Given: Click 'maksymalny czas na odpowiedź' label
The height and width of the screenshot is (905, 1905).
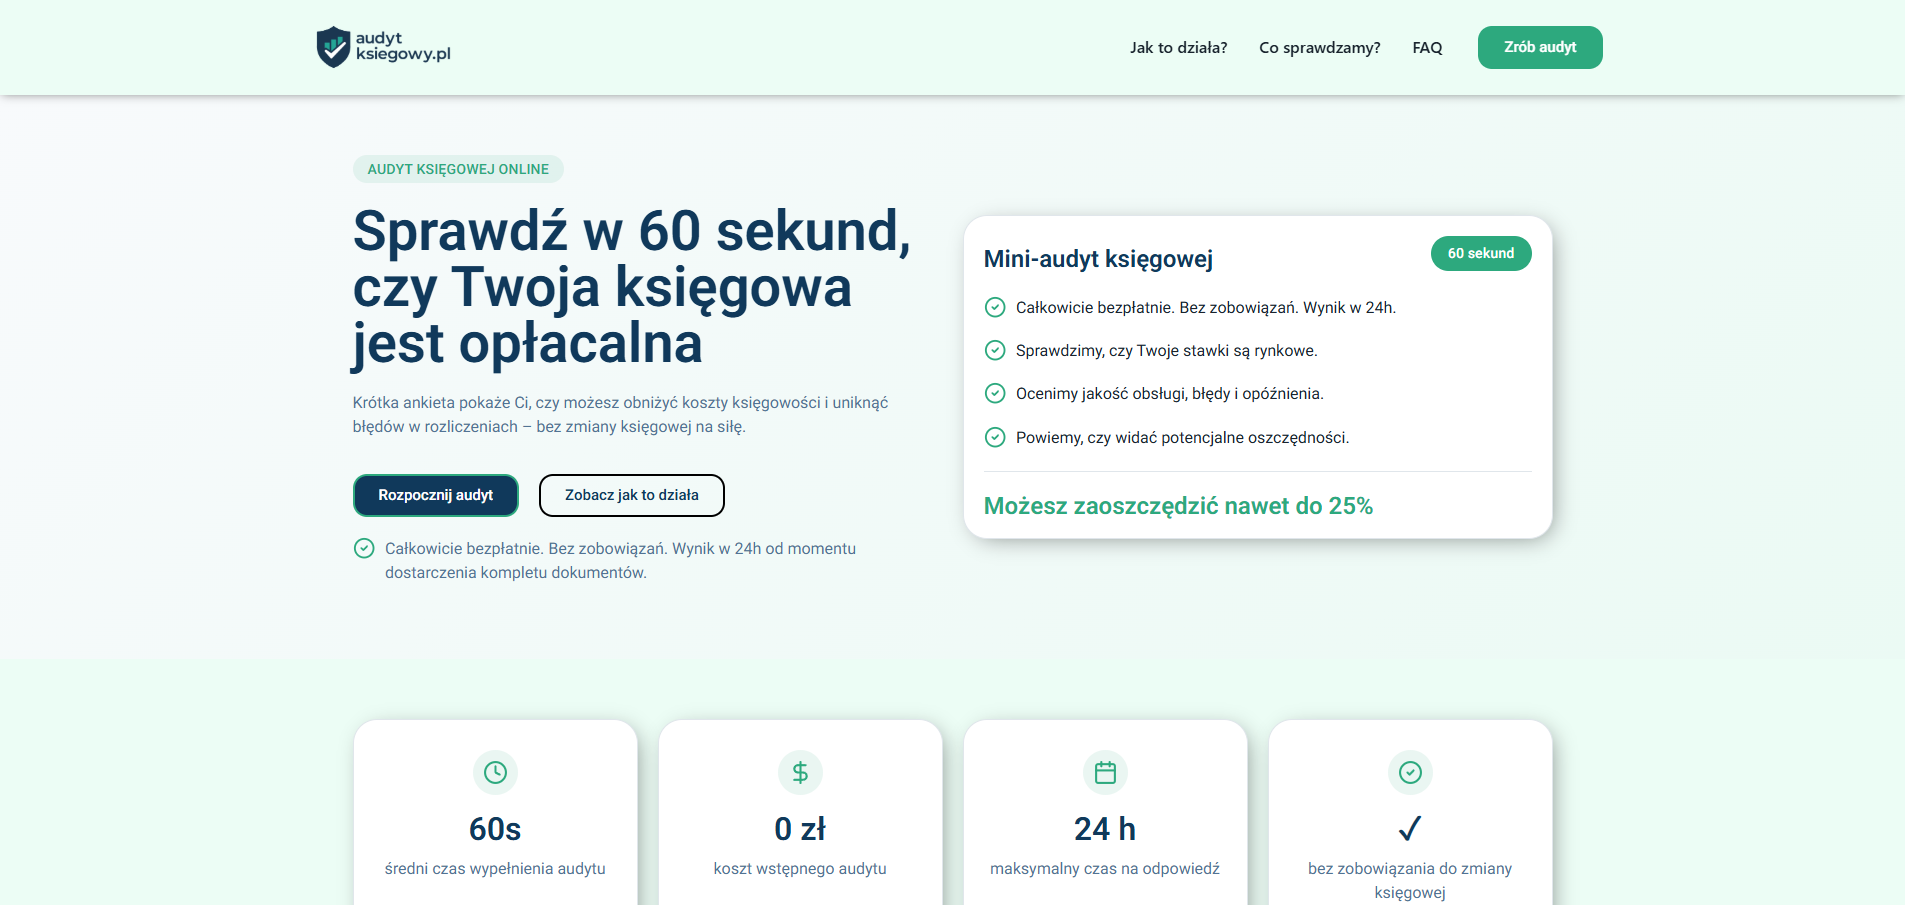Looking at the screenshot, I should 1105,869.
